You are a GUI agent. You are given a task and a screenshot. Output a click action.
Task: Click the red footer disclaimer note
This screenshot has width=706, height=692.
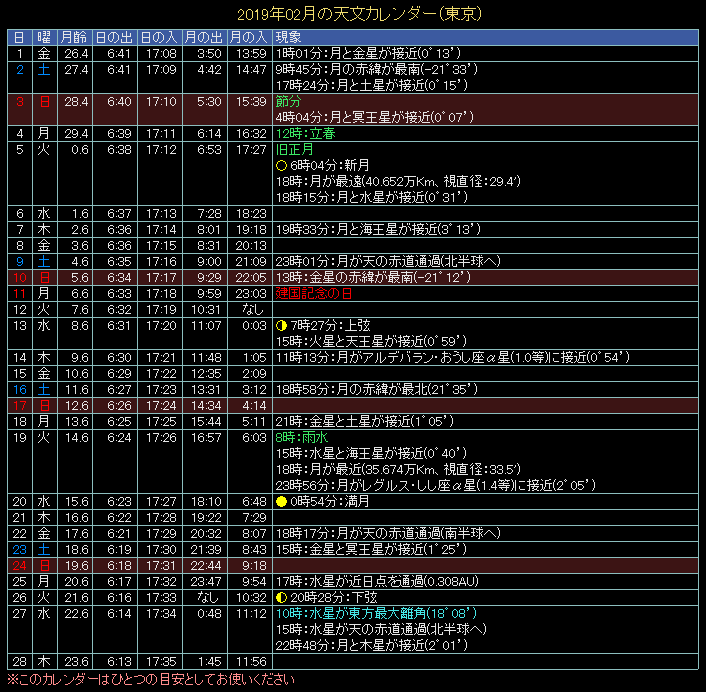point(151,680)
